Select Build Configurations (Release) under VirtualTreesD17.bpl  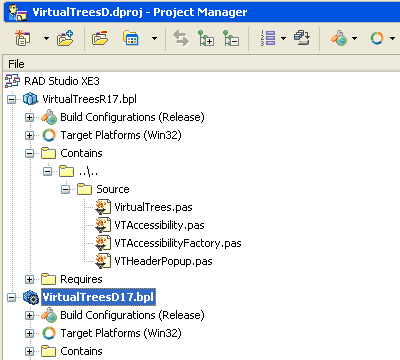pyautogui.click(x=132, y=315)
